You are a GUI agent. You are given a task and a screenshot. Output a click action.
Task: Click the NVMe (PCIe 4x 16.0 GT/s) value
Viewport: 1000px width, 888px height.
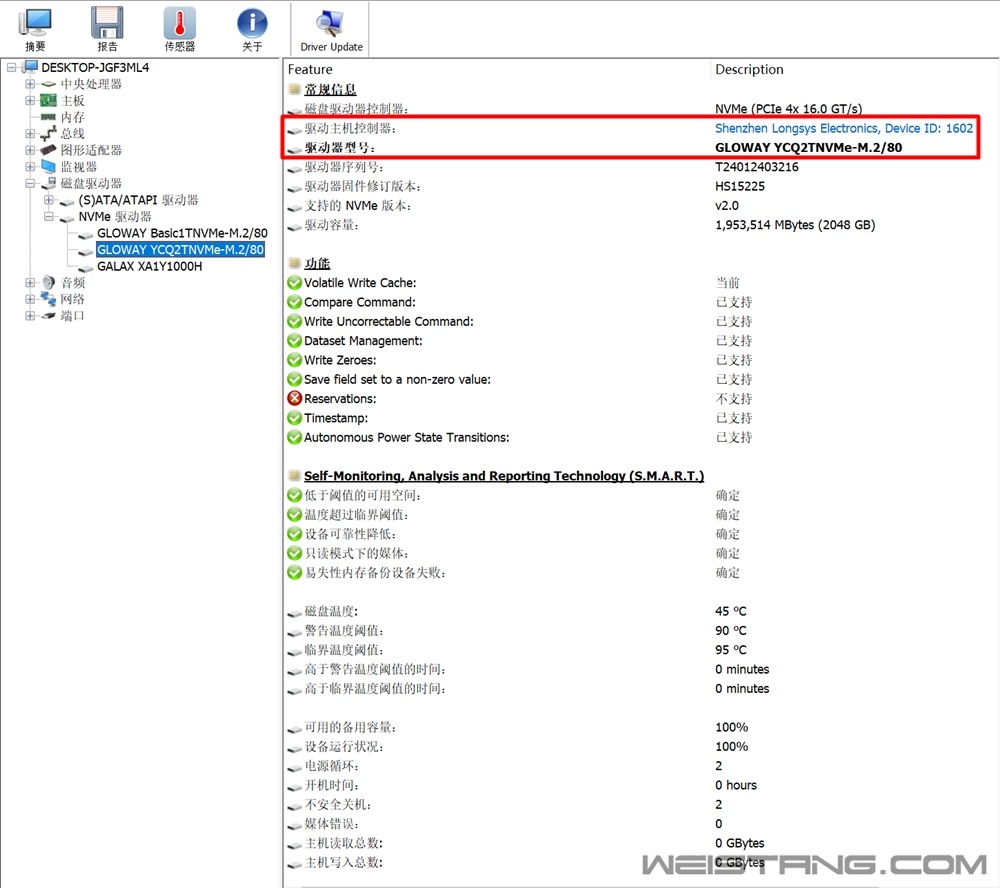pos(788,108)
